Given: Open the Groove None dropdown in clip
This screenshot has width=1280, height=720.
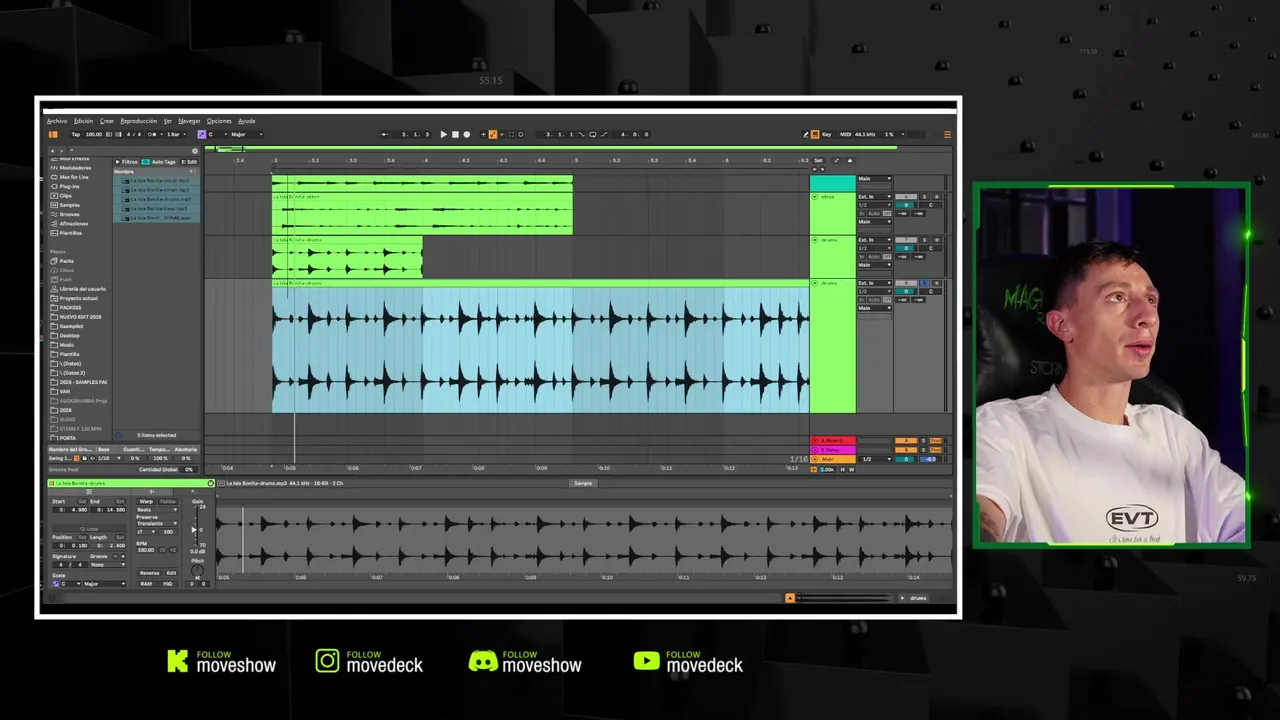Looking at the screenshot, I should click(x=108, y=565).
